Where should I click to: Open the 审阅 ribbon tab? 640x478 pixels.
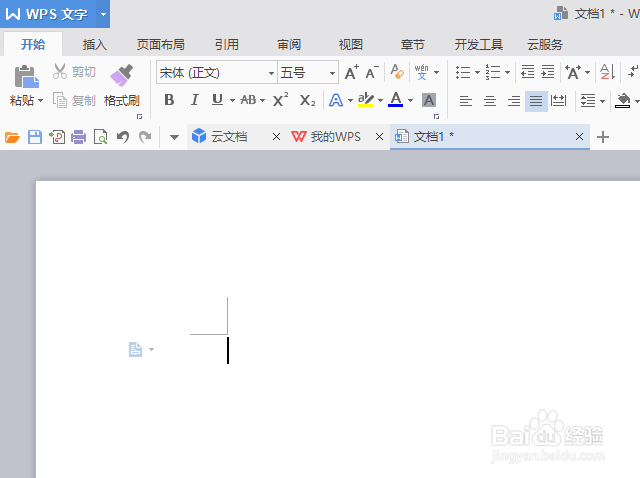coord(289,44)
